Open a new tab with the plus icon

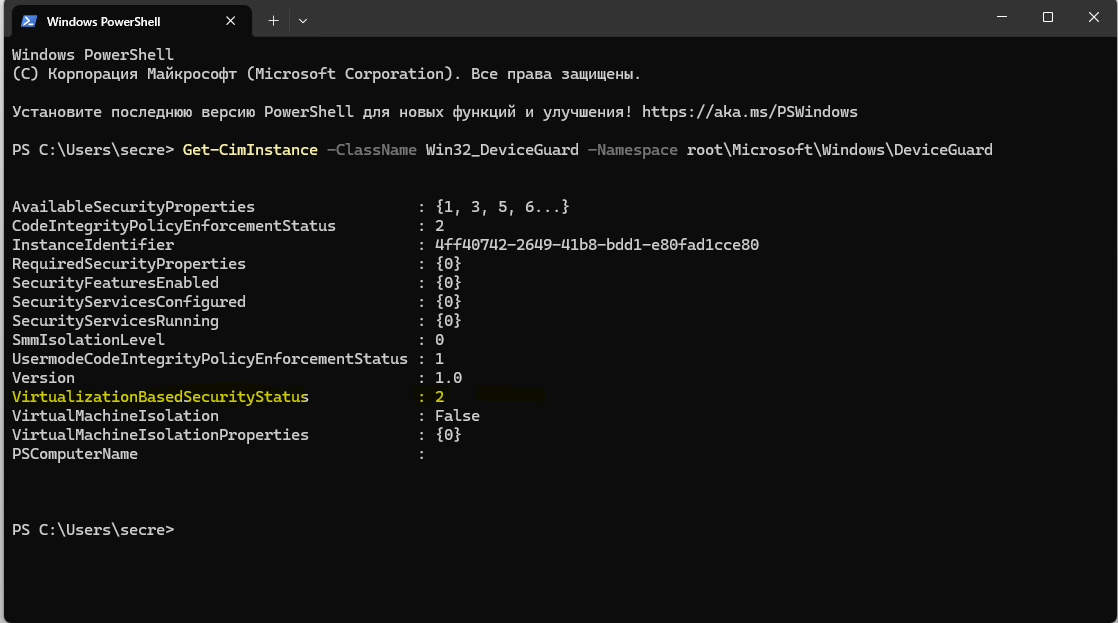273,20
